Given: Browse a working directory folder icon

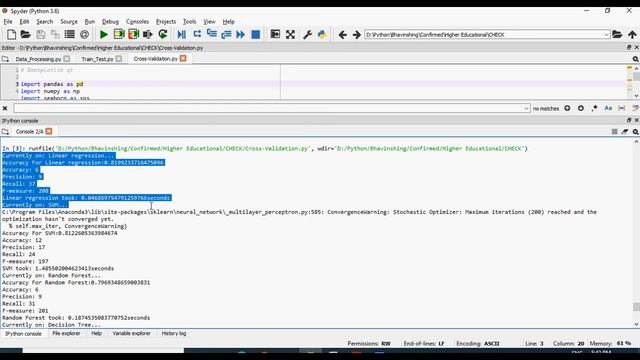Looking at the screenshot, I should coord(617,35).
